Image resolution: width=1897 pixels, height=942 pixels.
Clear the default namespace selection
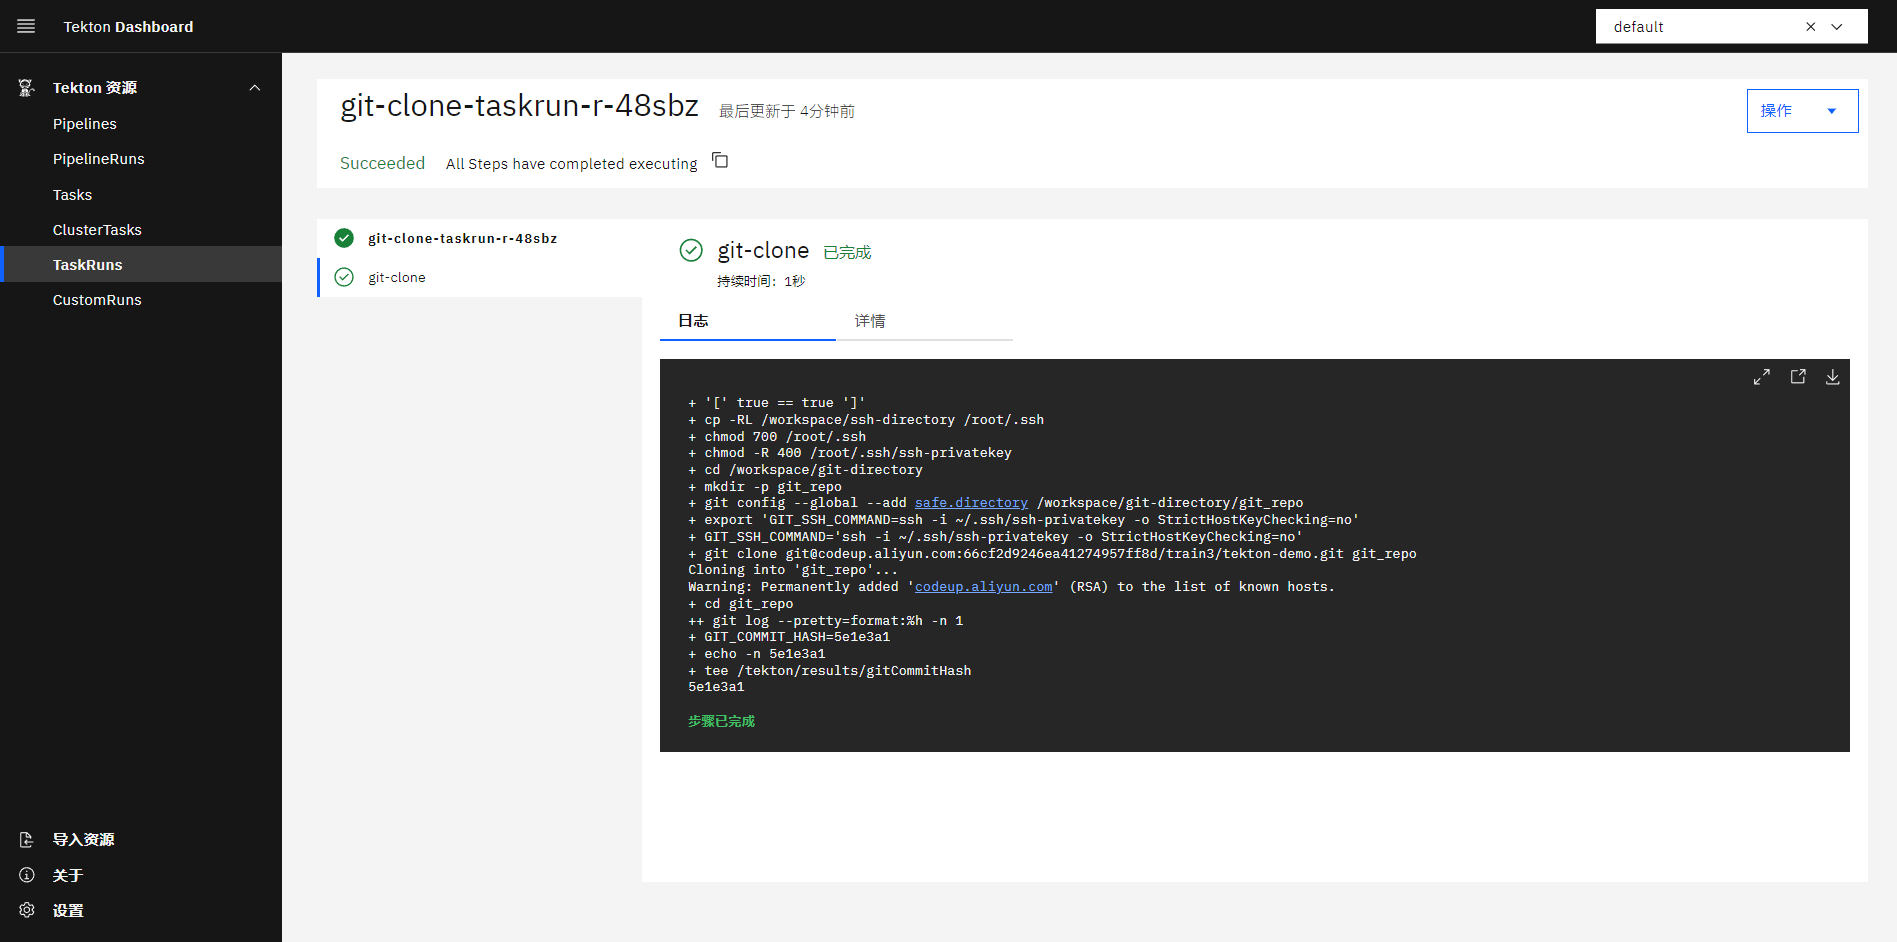(x=1810, y=27)
